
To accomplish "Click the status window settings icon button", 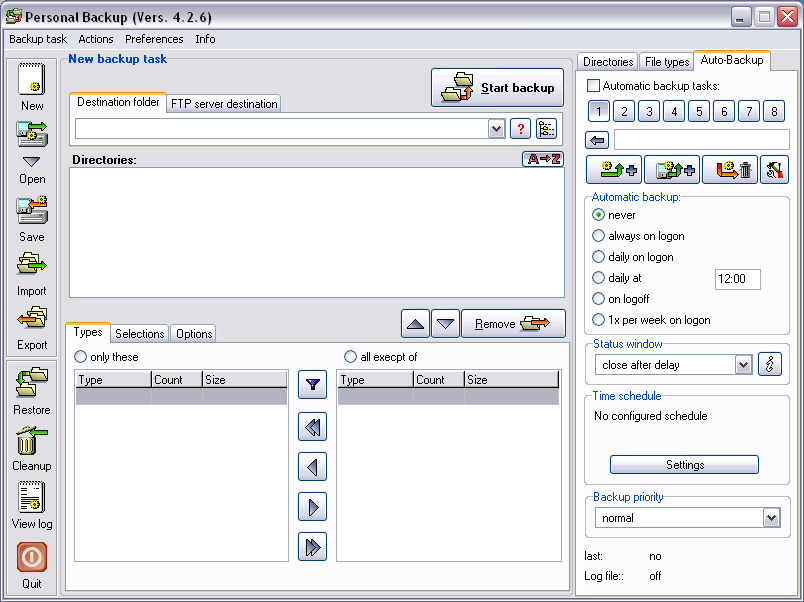I will click(770, 365).
